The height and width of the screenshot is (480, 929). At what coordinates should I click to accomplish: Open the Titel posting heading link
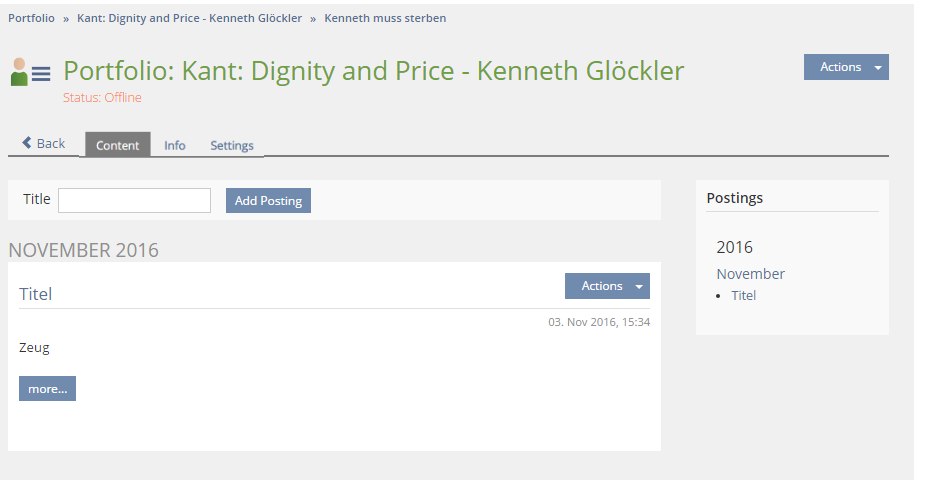pyautogui.click(x=35, y=294)
